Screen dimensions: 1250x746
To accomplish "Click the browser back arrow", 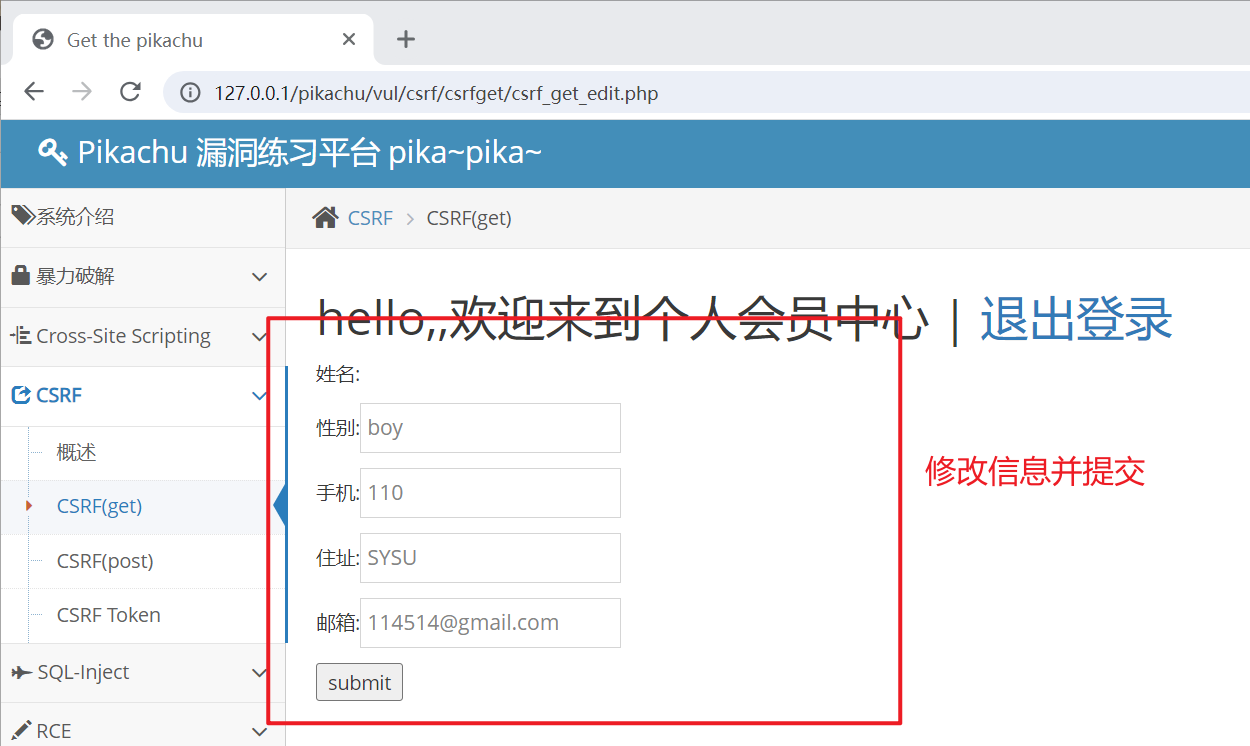I will pyautogui.click(x=34, y=93).
